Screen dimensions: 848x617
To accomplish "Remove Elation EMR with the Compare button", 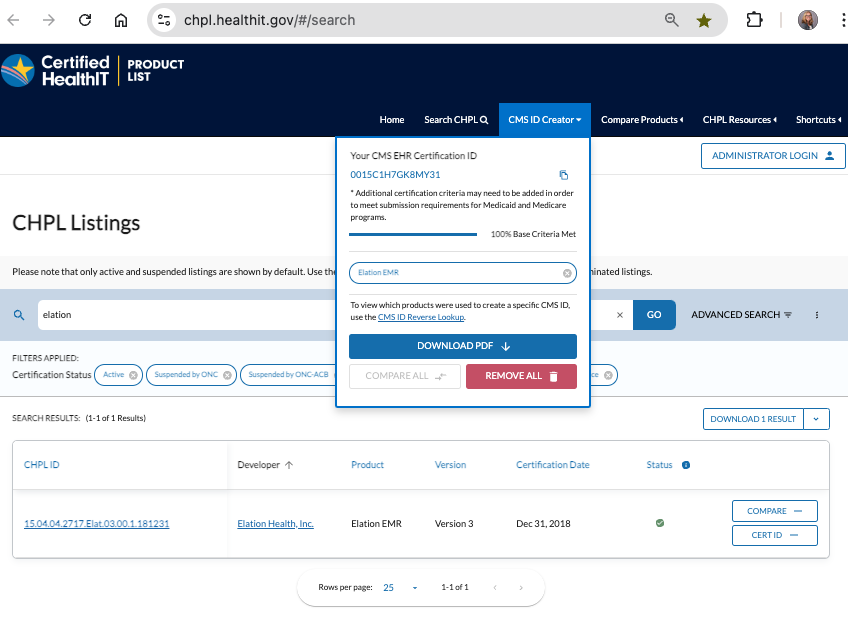I will tap(774, 511).
